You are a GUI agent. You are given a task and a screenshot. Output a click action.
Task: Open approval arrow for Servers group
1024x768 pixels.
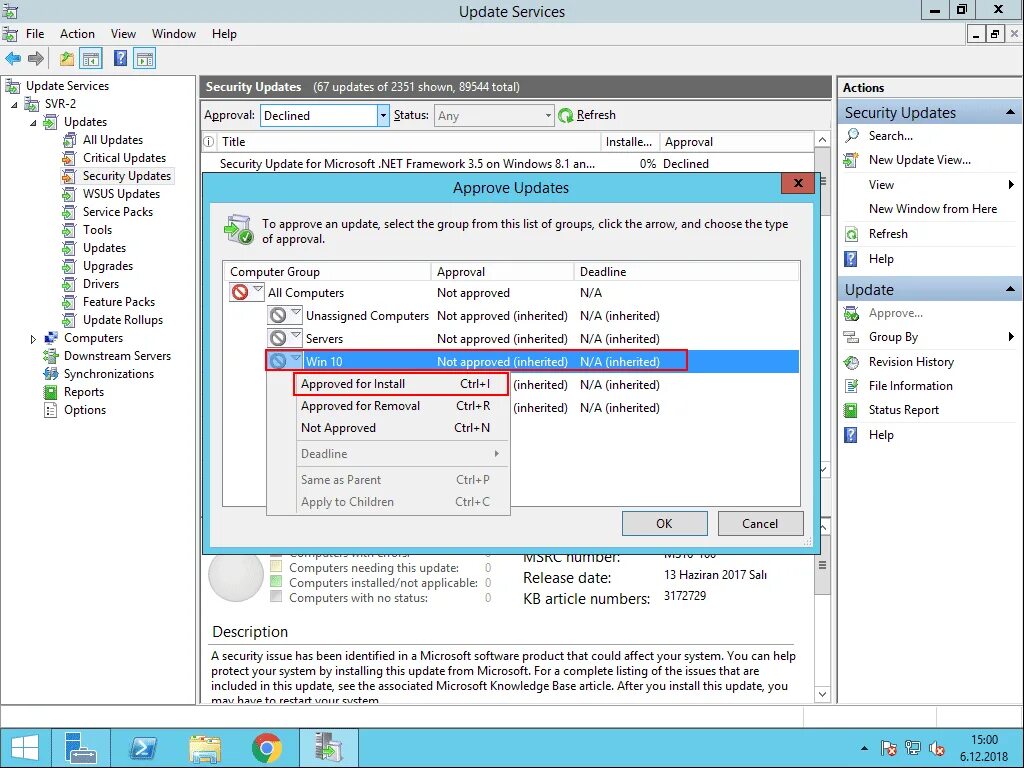pyautogui.click(x=296, y=338)
